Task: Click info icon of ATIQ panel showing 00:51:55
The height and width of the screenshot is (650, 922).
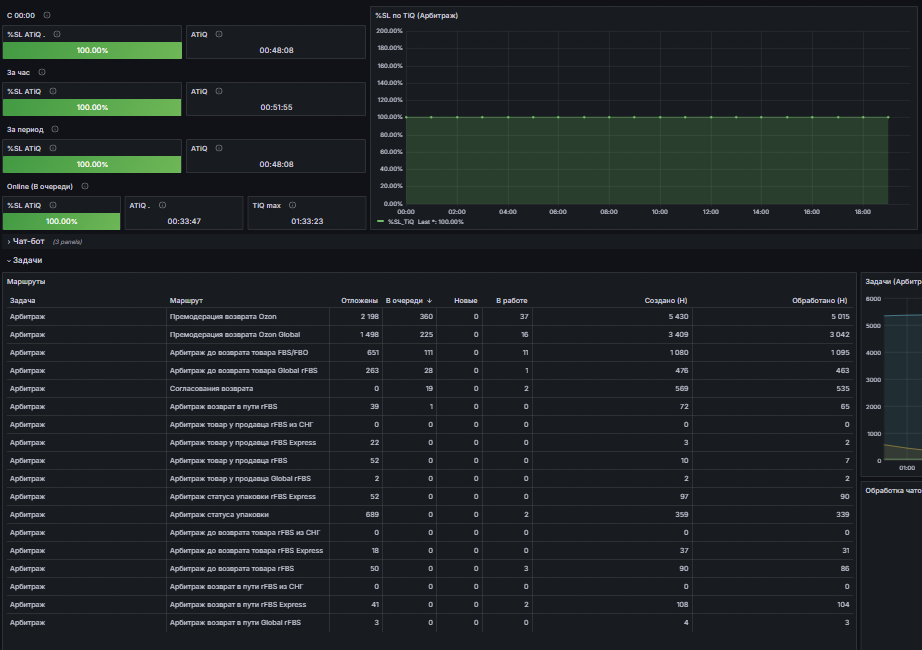Action: (x=219, y=91)
